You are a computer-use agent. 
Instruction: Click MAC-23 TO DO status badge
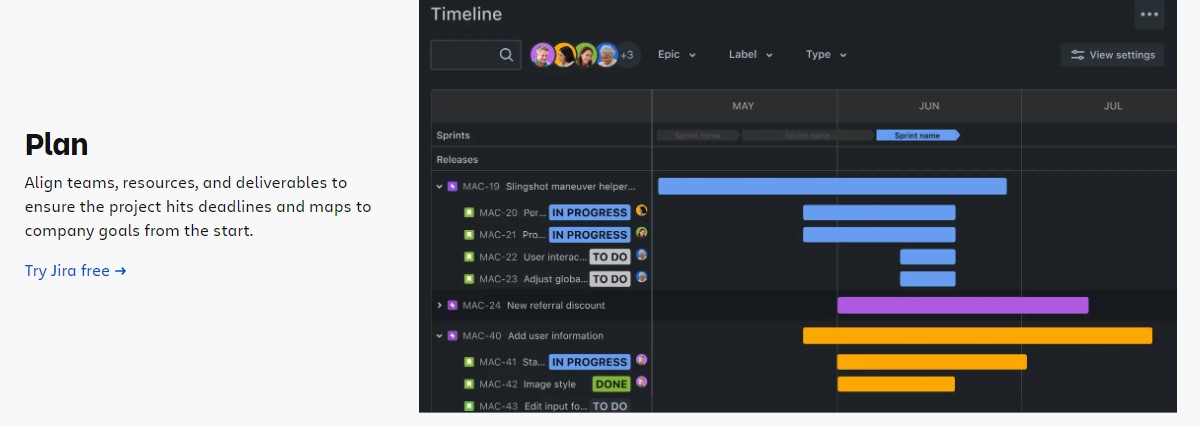coord(610,279)
